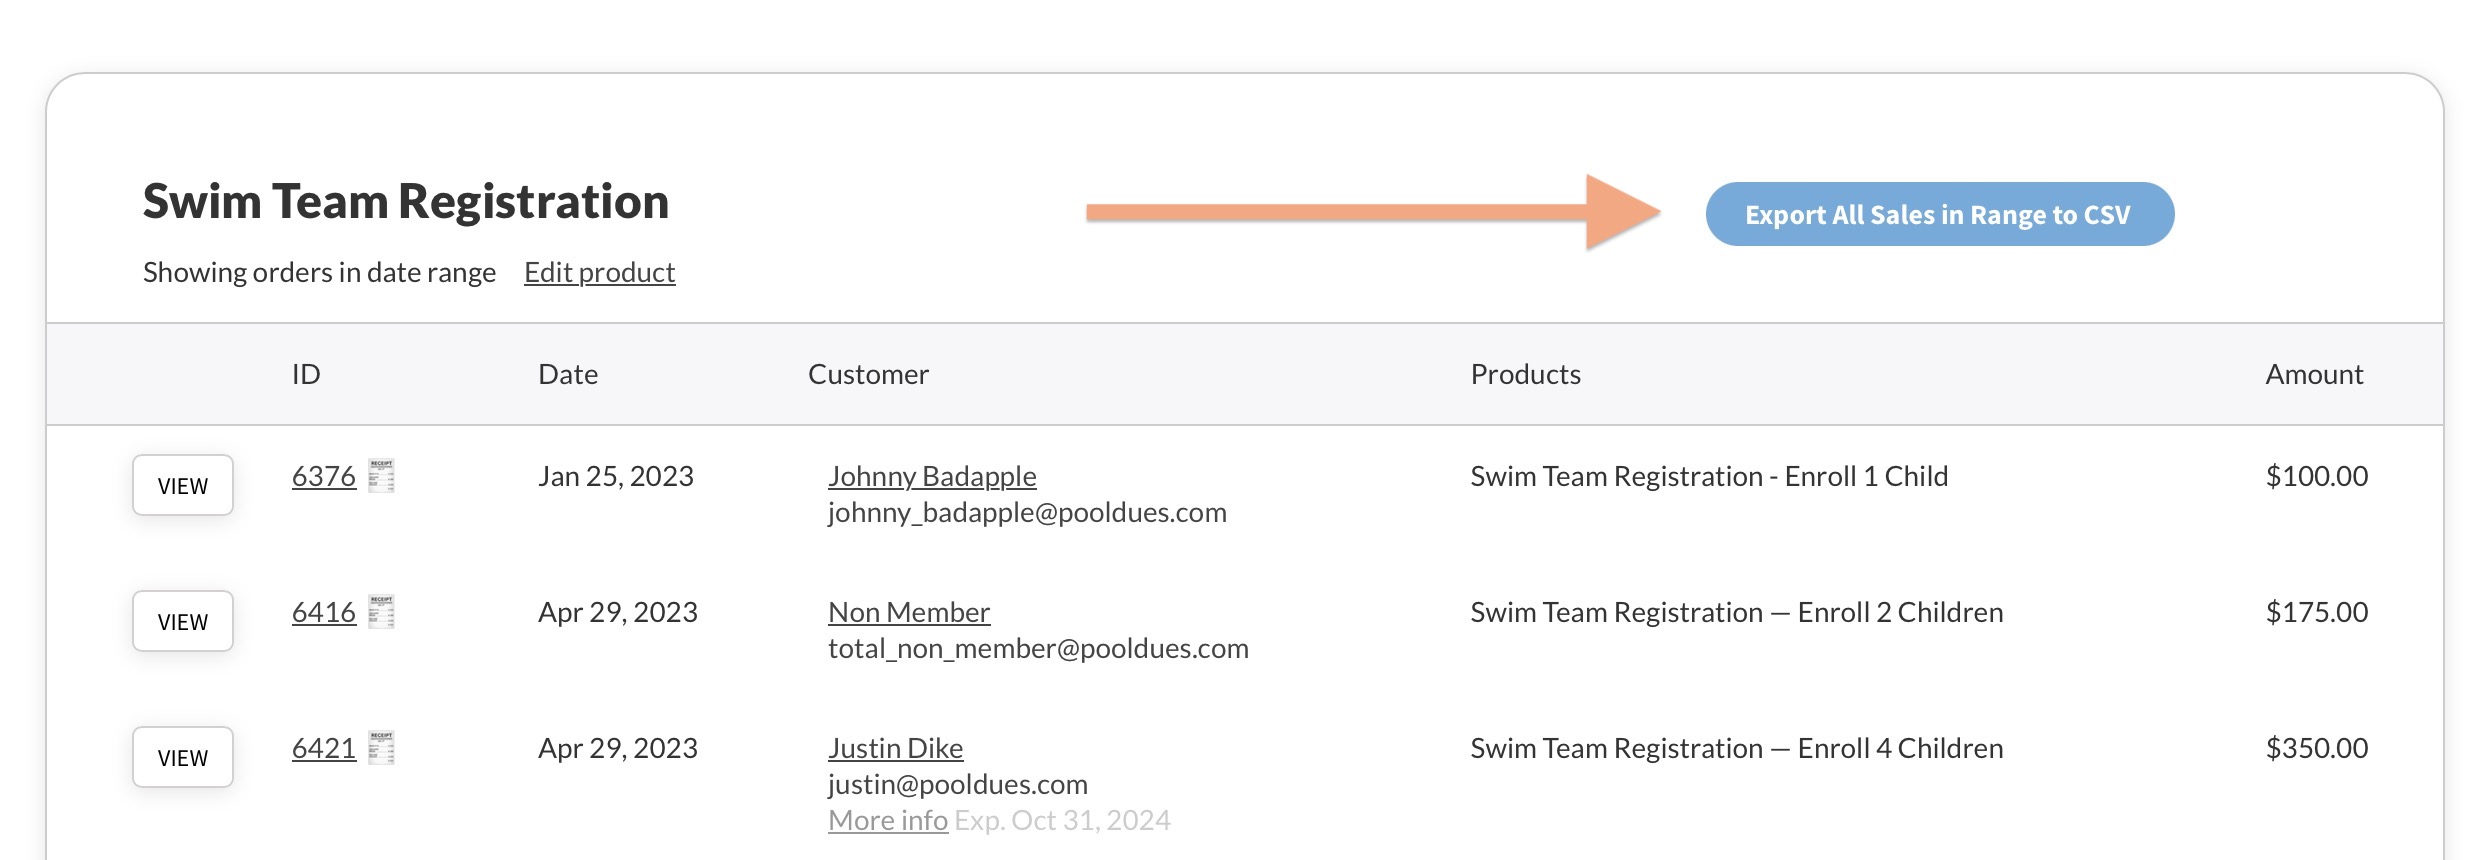The width and height of the screenshot is (2486, 860).
Task: Open the Edit product link
Action: (599, 272)
